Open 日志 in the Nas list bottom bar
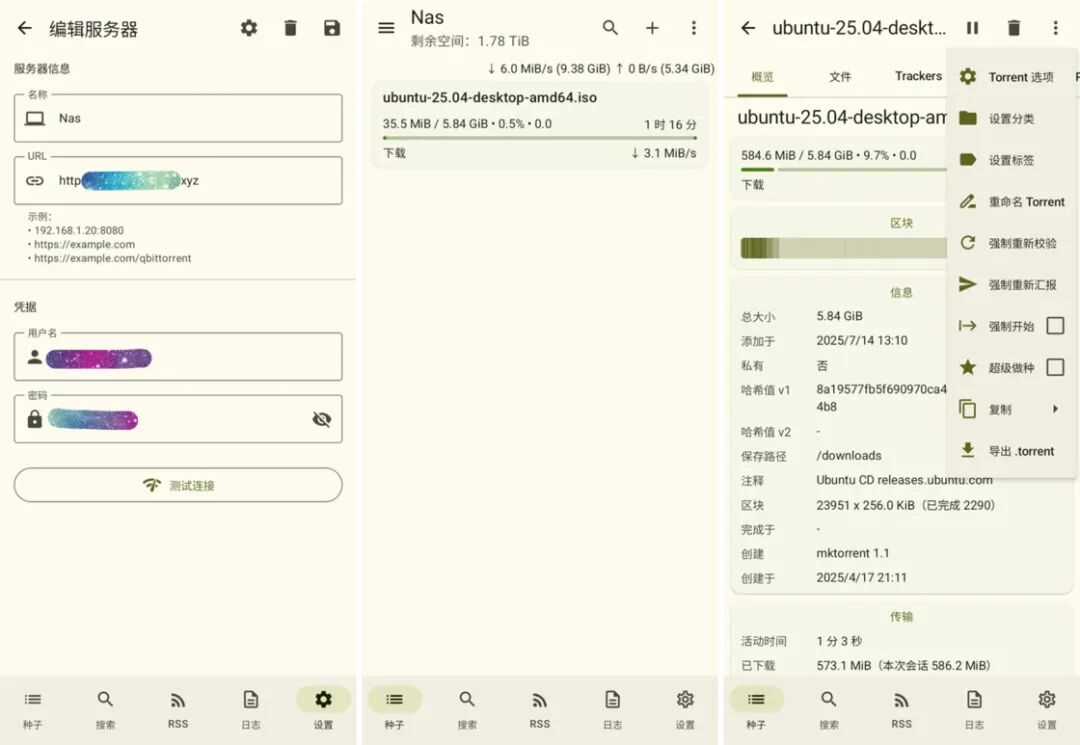This screenshot has width=1080, height=745. 612,709
